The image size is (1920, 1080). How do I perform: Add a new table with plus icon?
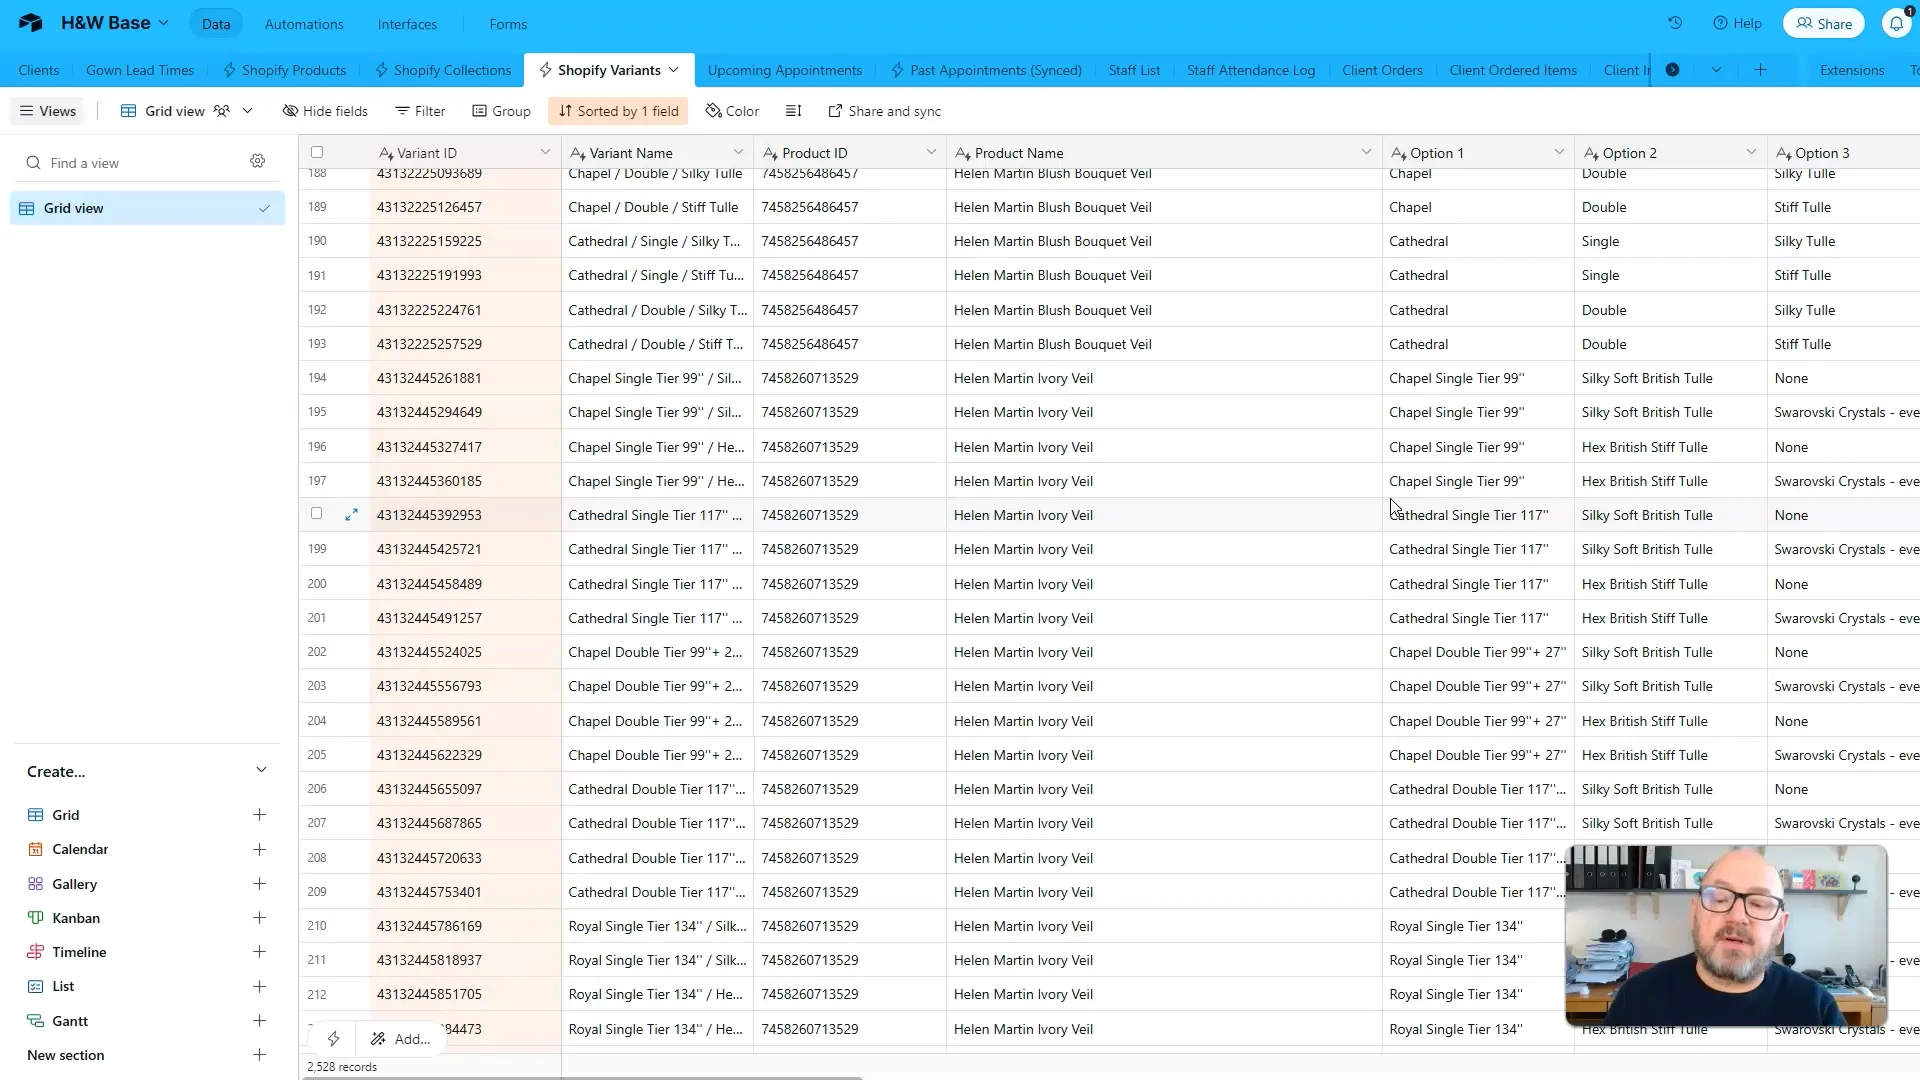pyautogui.click(x=1760, y=70)
